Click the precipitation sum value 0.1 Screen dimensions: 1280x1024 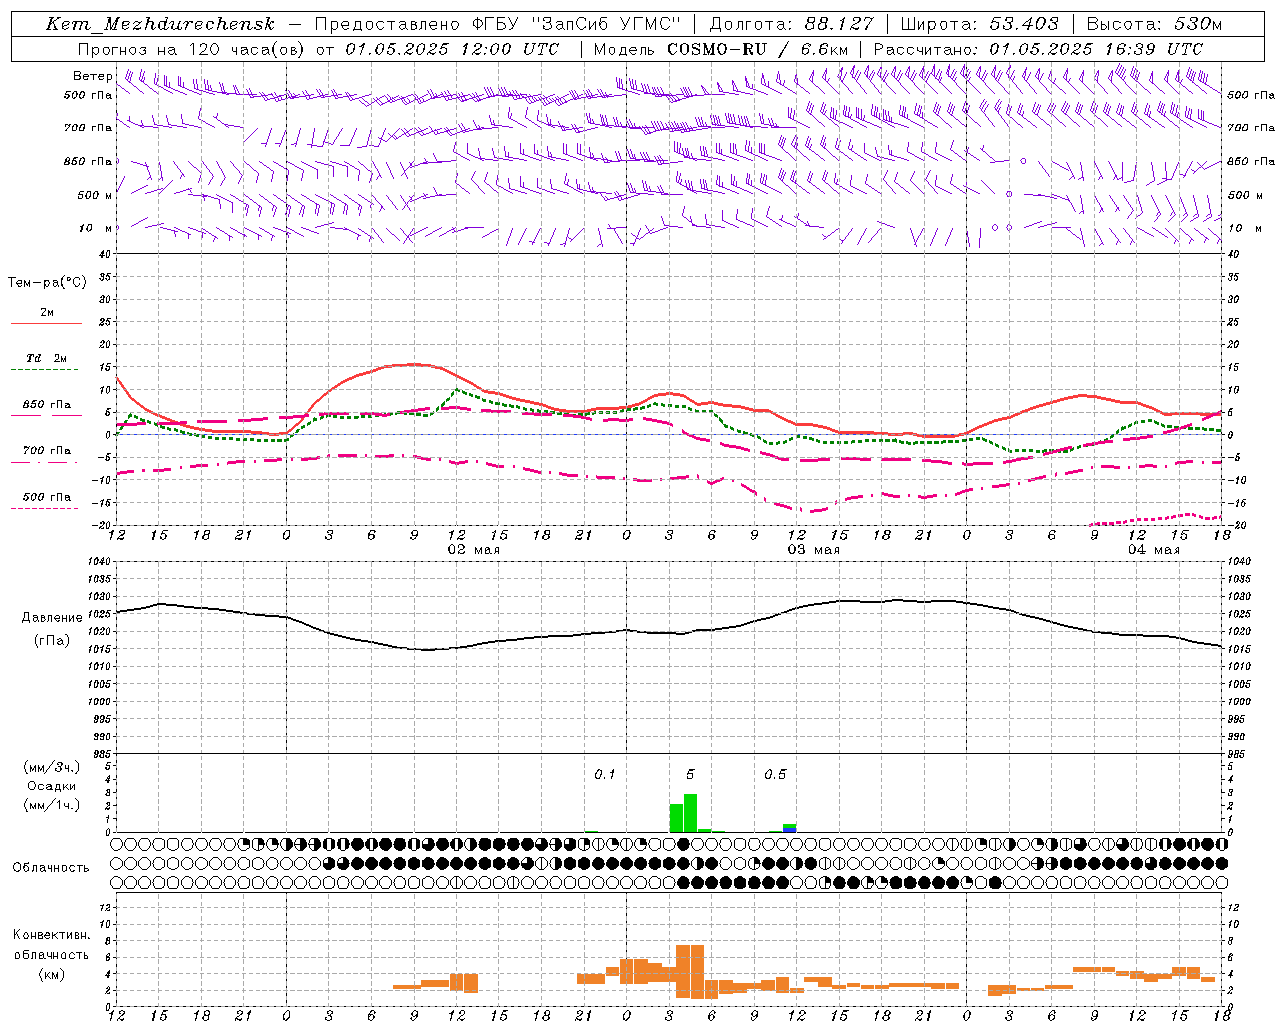[x=605, y=774]
